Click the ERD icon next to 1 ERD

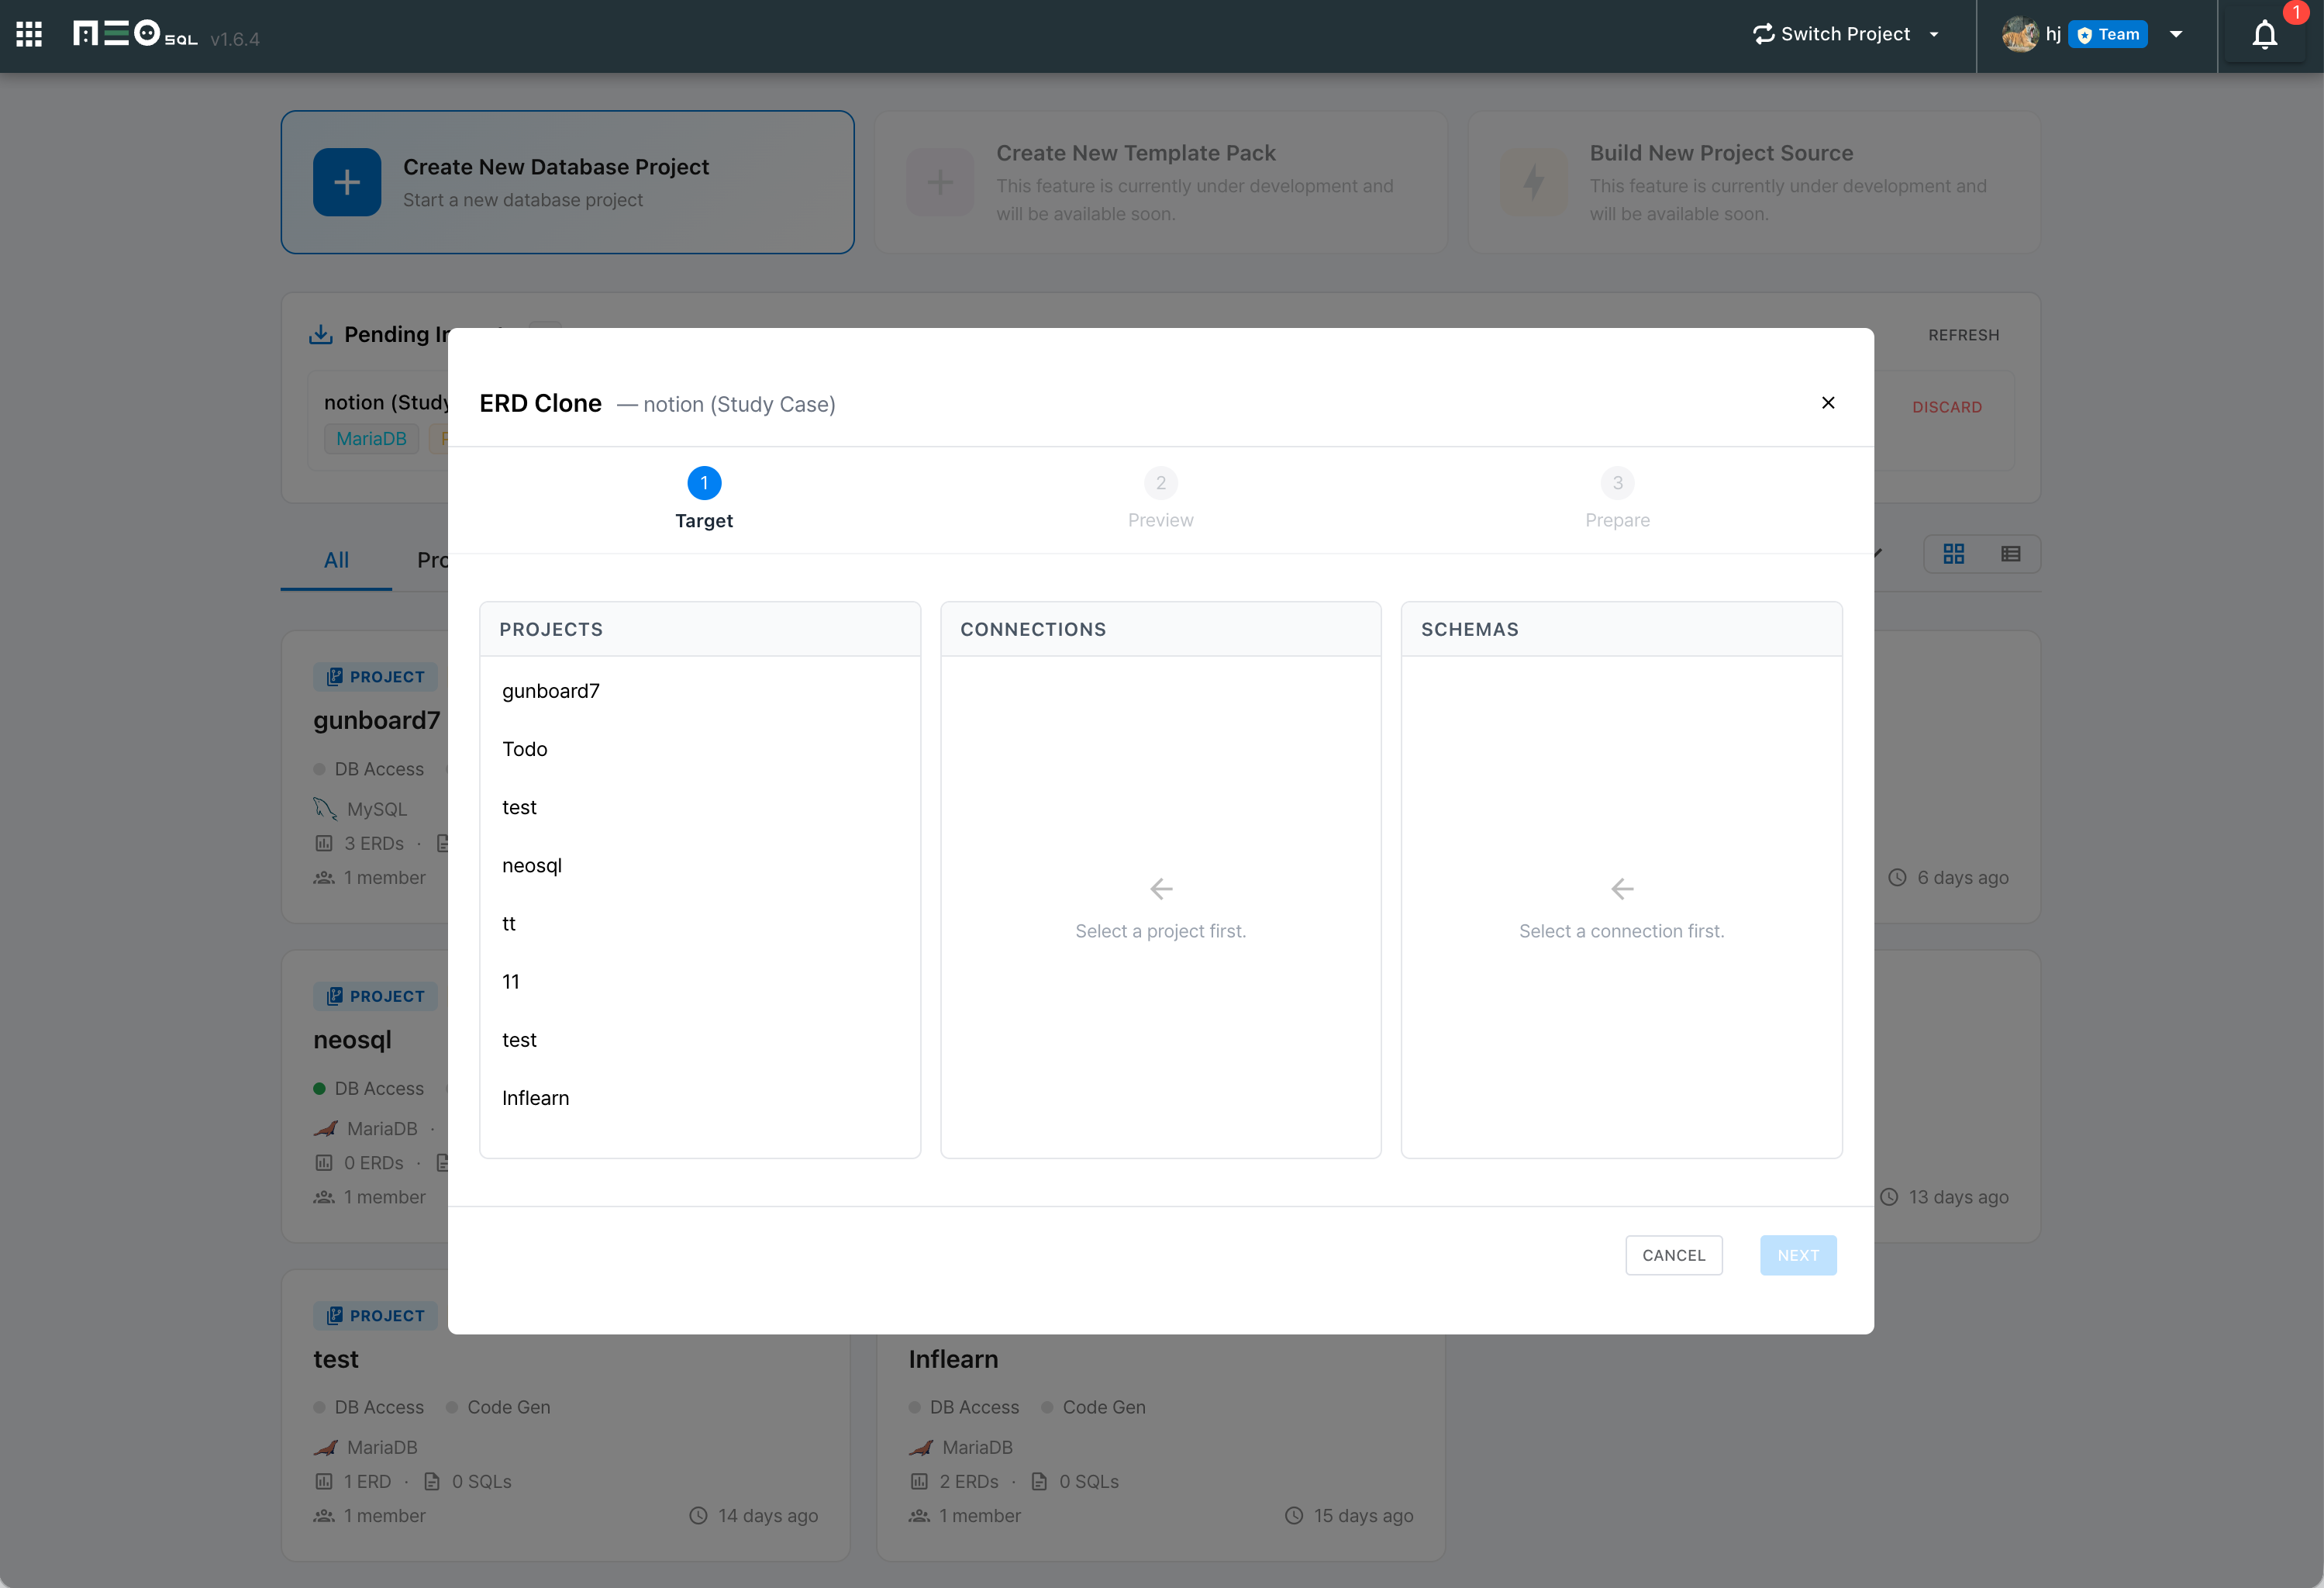324,1482
